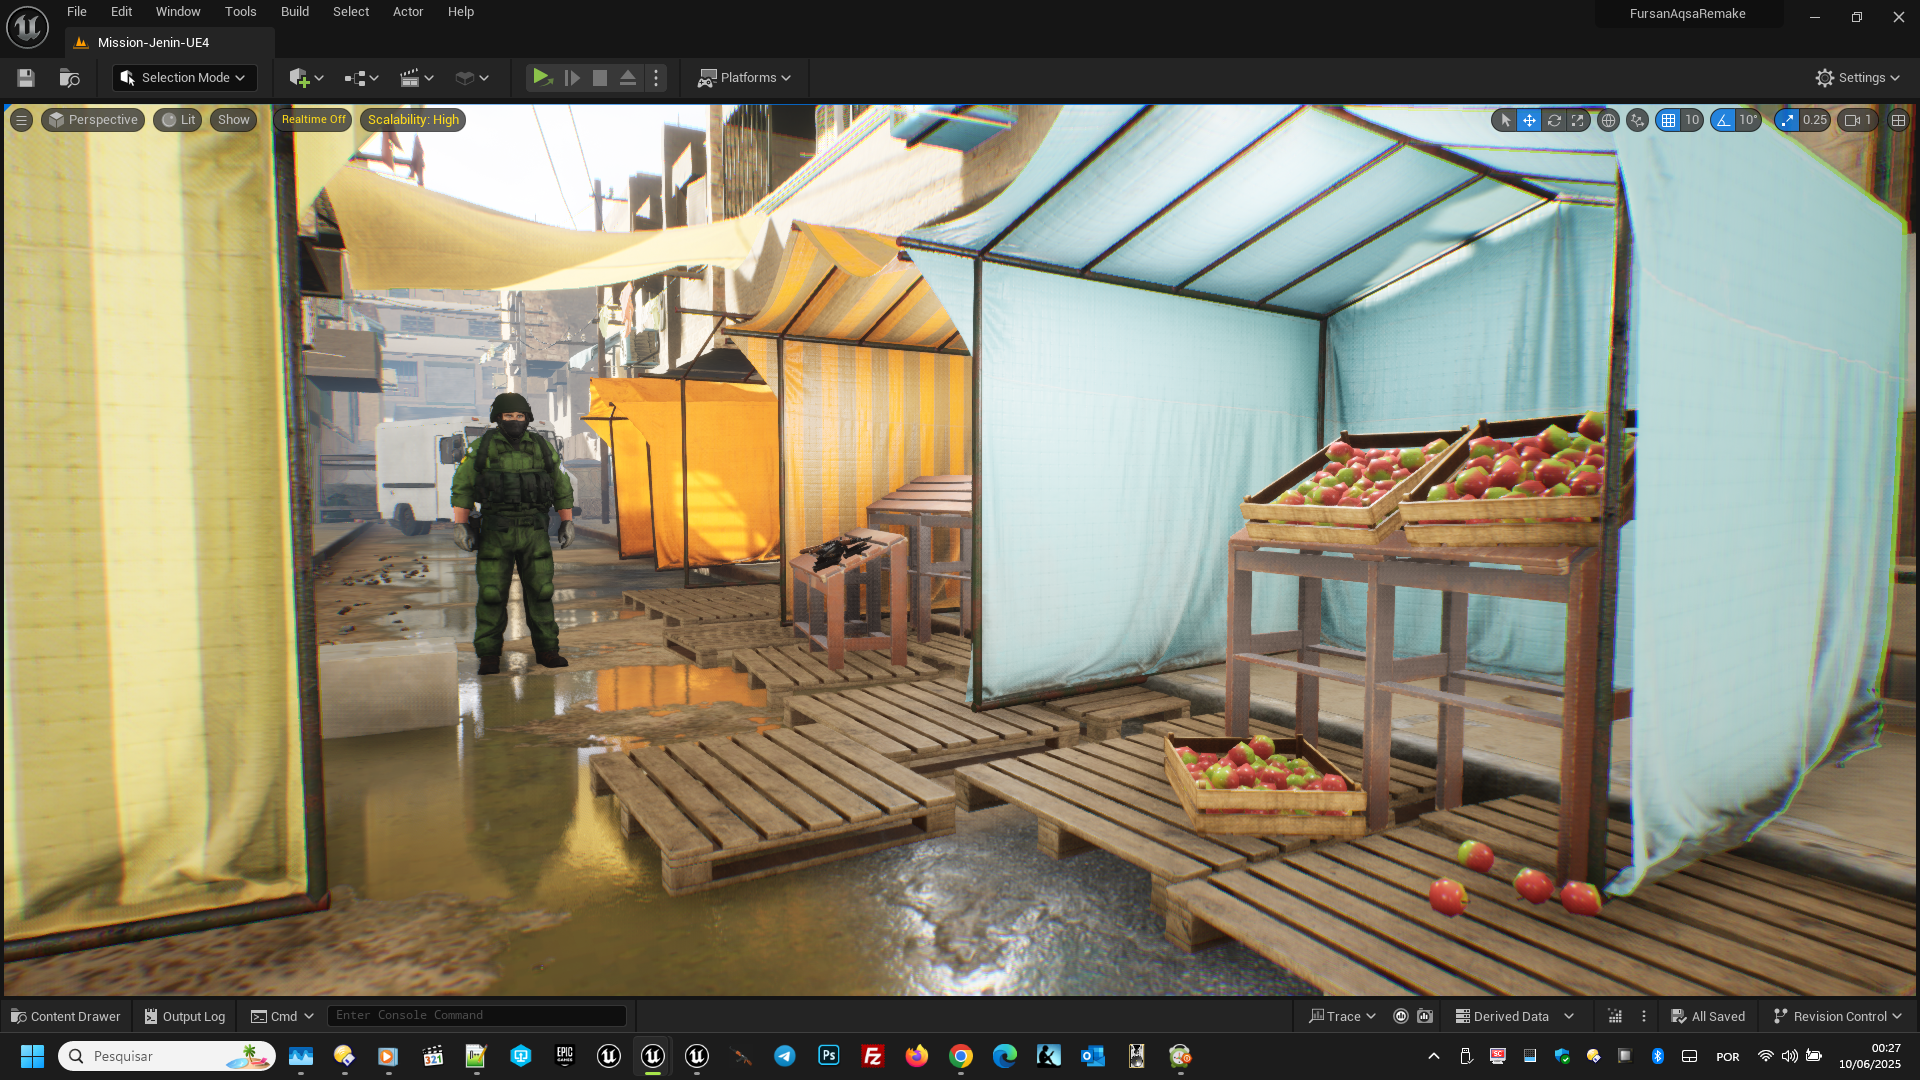1920x1080 pixels.
Task: Click the Unreal Engine logo at top left
Action: (x=27, y=27)
